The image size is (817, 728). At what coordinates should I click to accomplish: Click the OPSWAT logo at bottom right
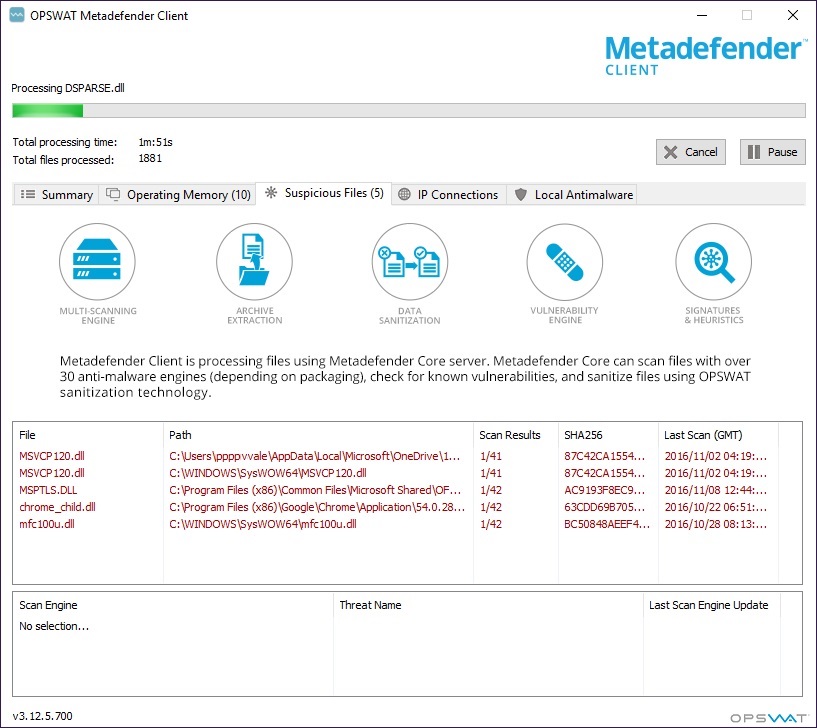769,718
